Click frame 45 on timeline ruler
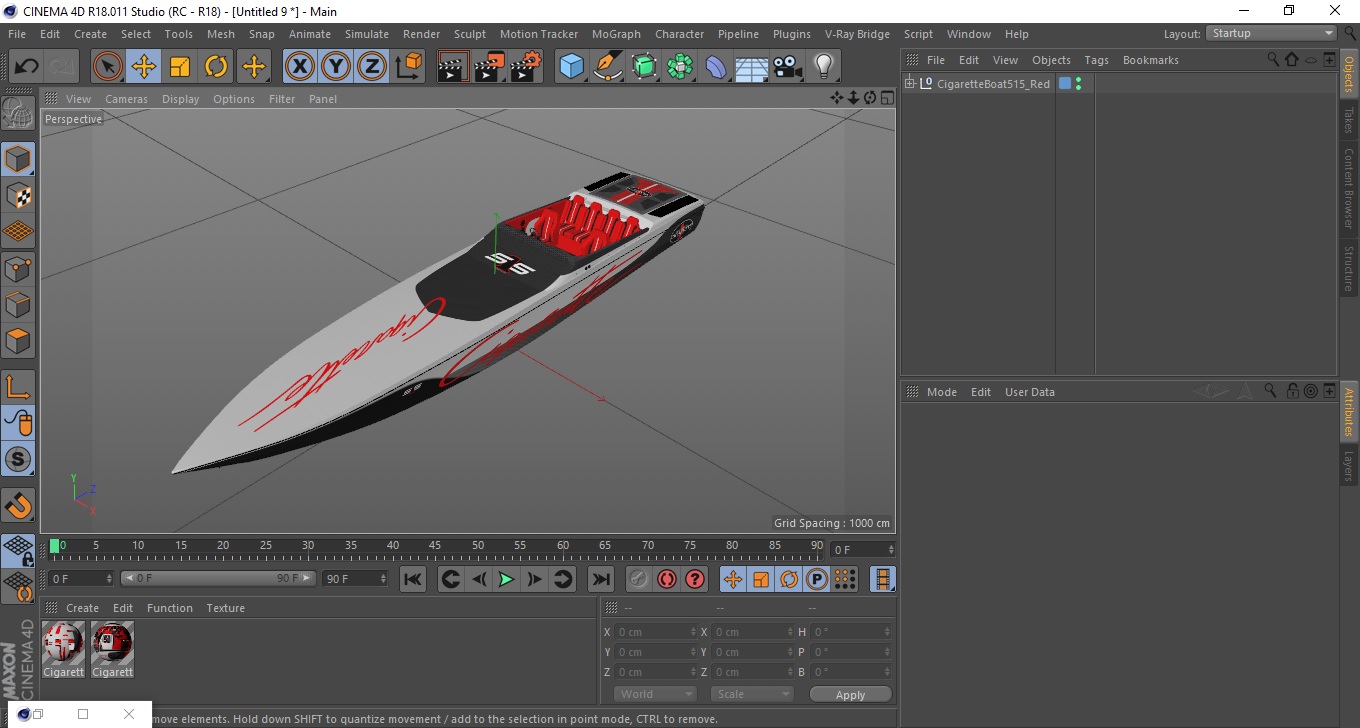This screenshot has width=1360, height=728. click(x=435, y=548)
